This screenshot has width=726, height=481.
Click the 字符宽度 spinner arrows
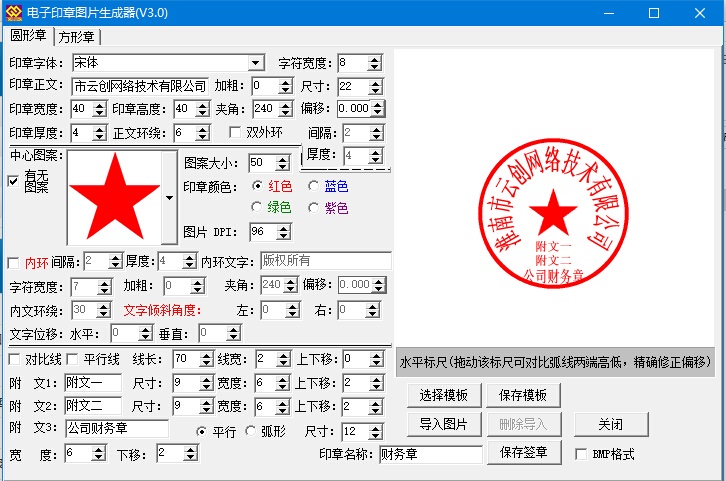[375, 63]
